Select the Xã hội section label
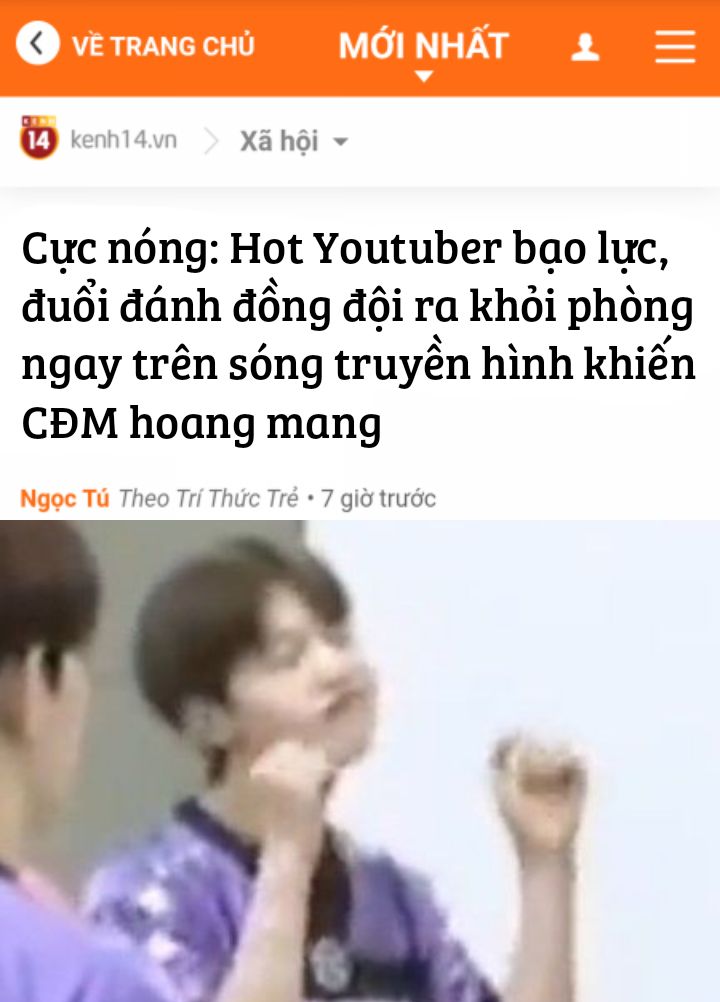Image resolution: width=720 pixels, height=1002 pixels. [279, 141]
